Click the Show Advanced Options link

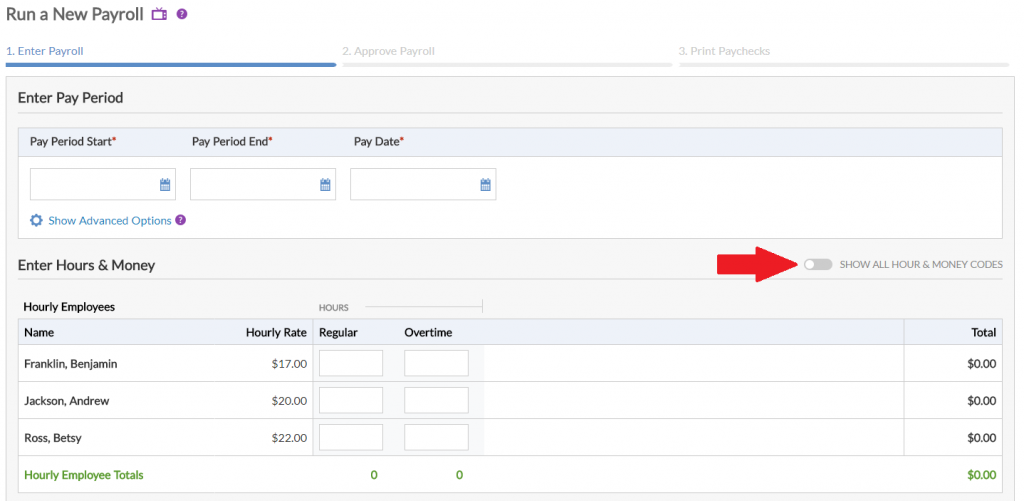coord(109,221)
